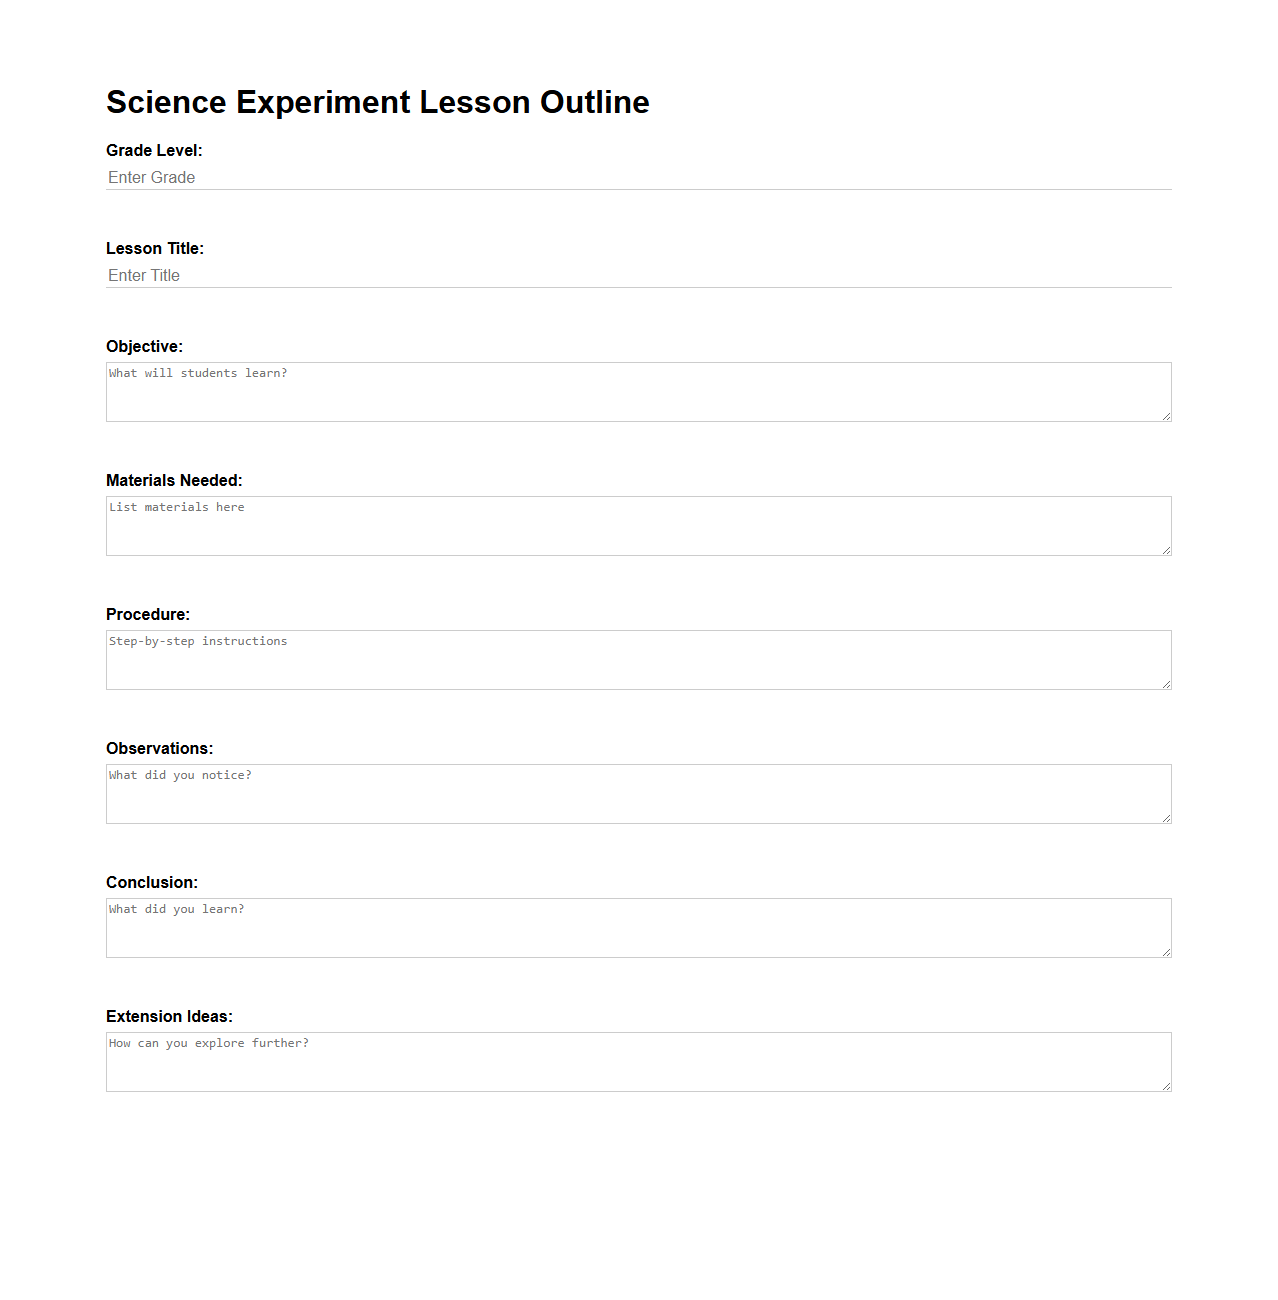Image resolution: width=1278 pixels, height=1300 pixels.
Task: Click inside the Conclusion text area
Action: click(638, 927)
